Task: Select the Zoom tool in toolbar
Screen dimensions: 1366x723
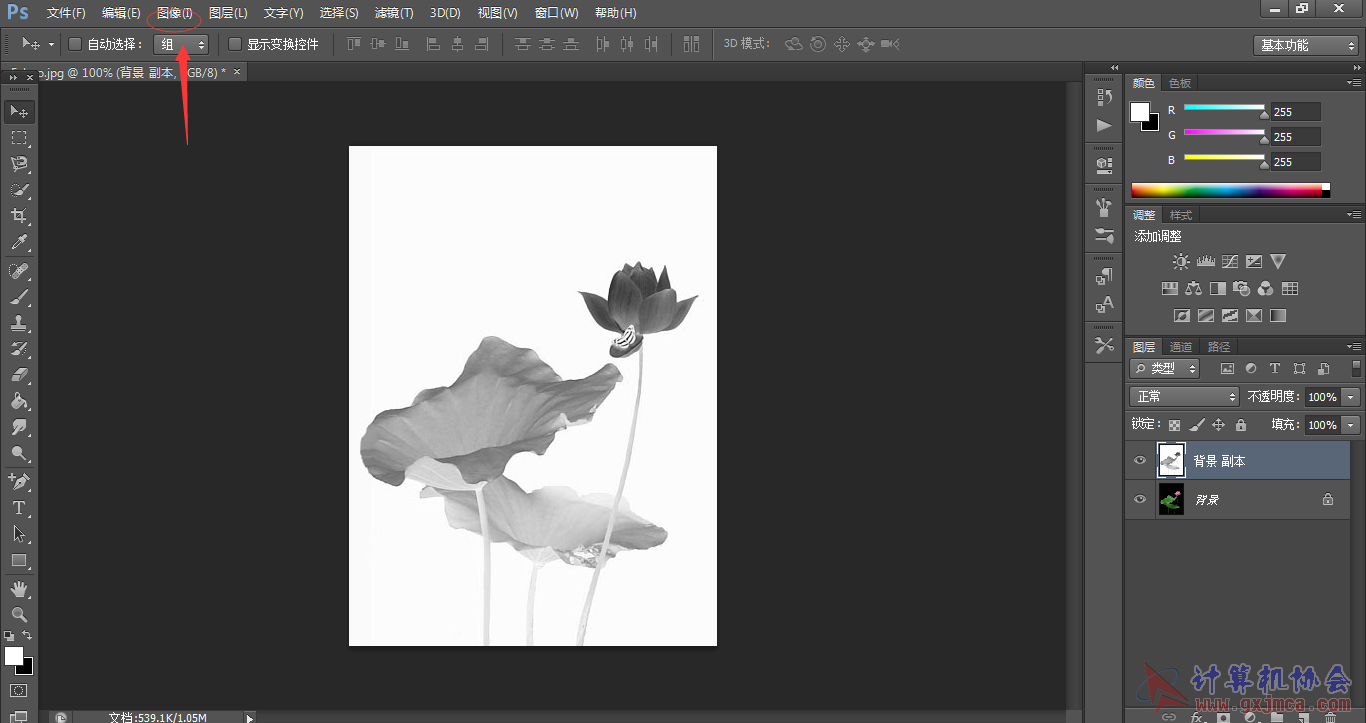Action: point(19,614)
